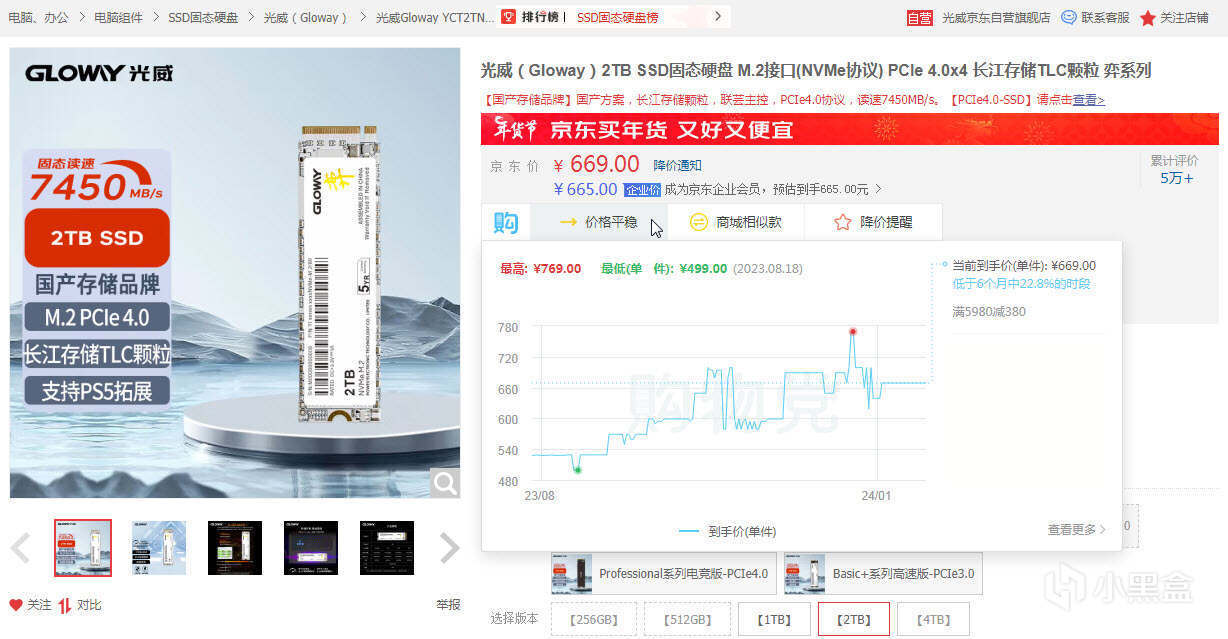Screen dimensions: 1228x639
Task: Click 查看更多 in price chart popup
Action: point(1076,530)
